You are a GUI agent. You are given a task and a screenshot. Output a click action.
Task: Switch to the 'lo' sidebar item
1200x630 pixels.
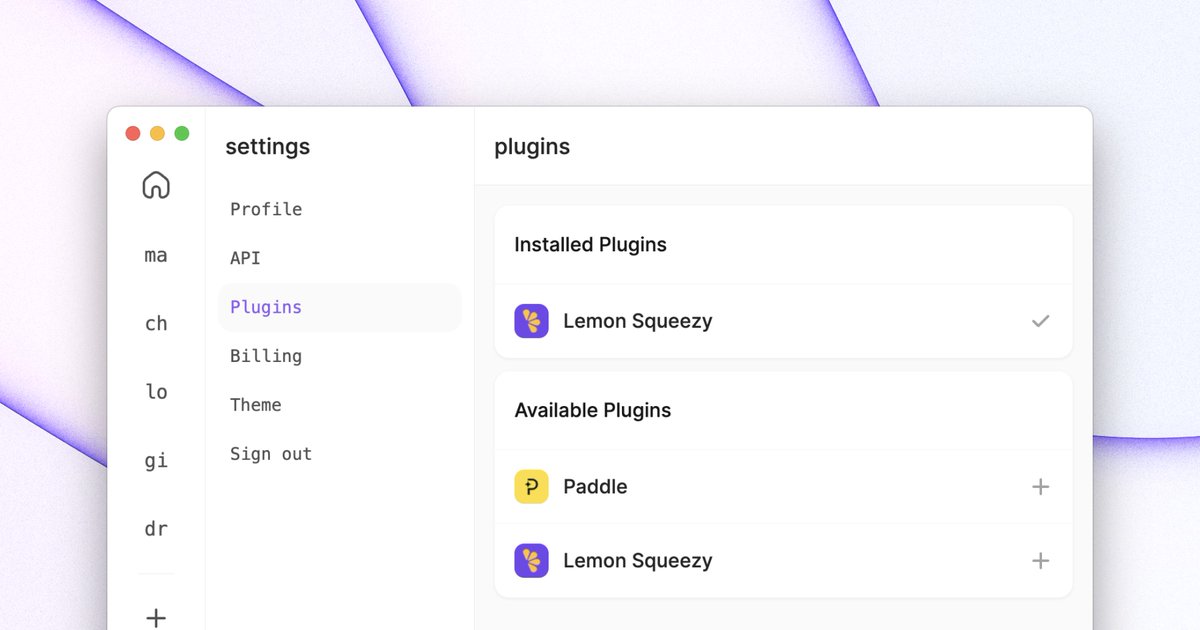coord(156,392)
